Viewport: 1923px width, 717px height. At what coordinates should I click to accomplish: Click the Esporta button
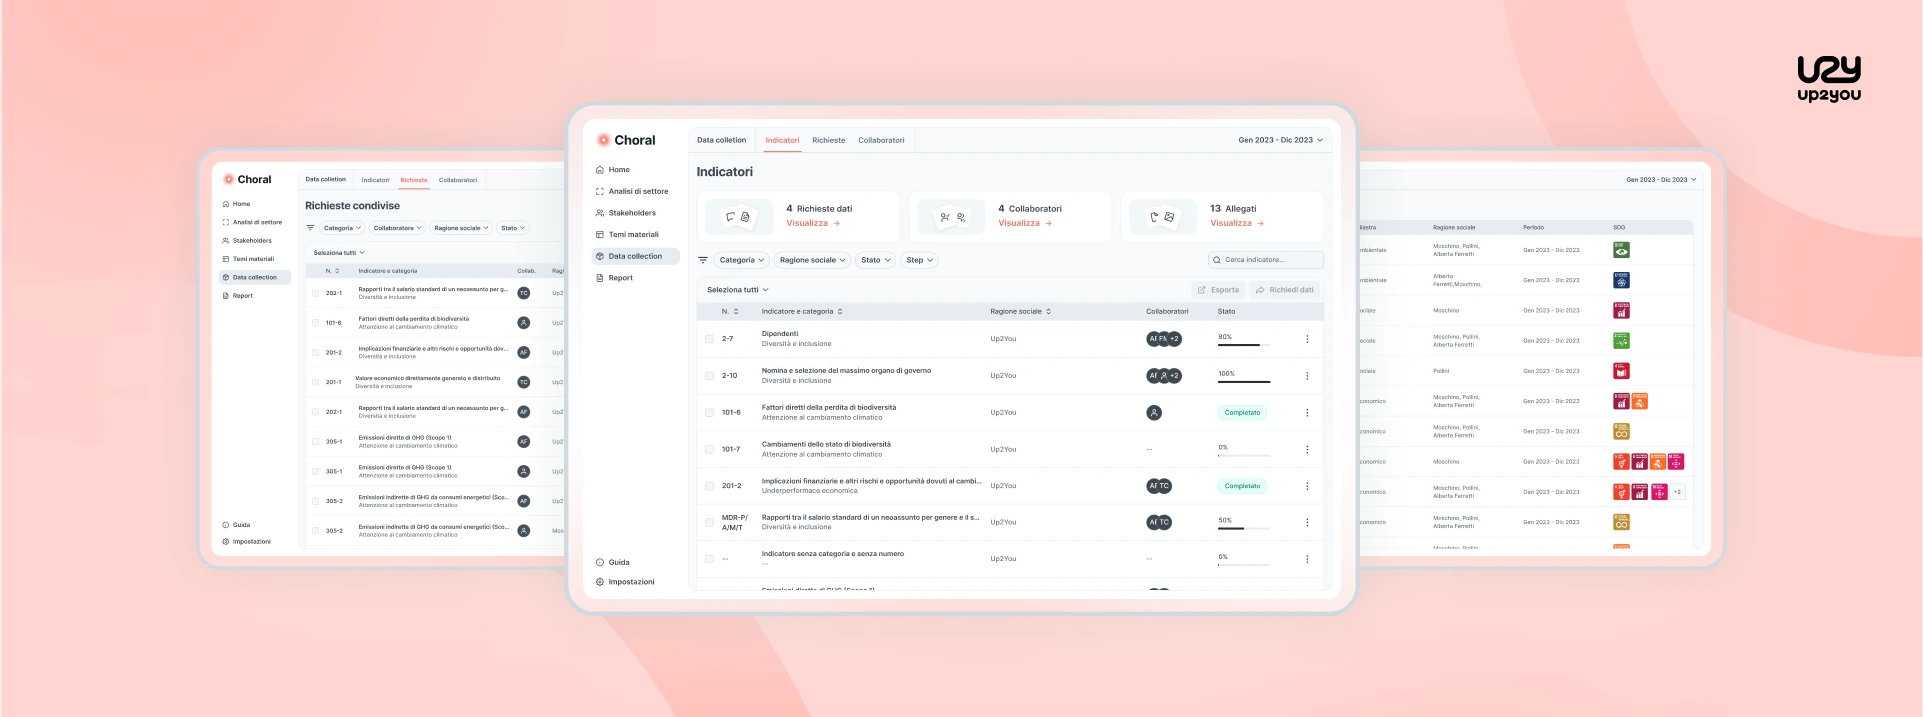click(x=1218, y=290)
